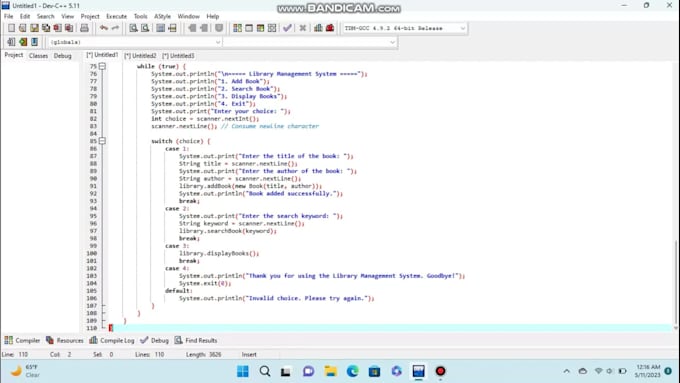Click the Open file toolbar icon
Image resolution: width=680 pixels, height=383 pixels.
pos(23,28)
